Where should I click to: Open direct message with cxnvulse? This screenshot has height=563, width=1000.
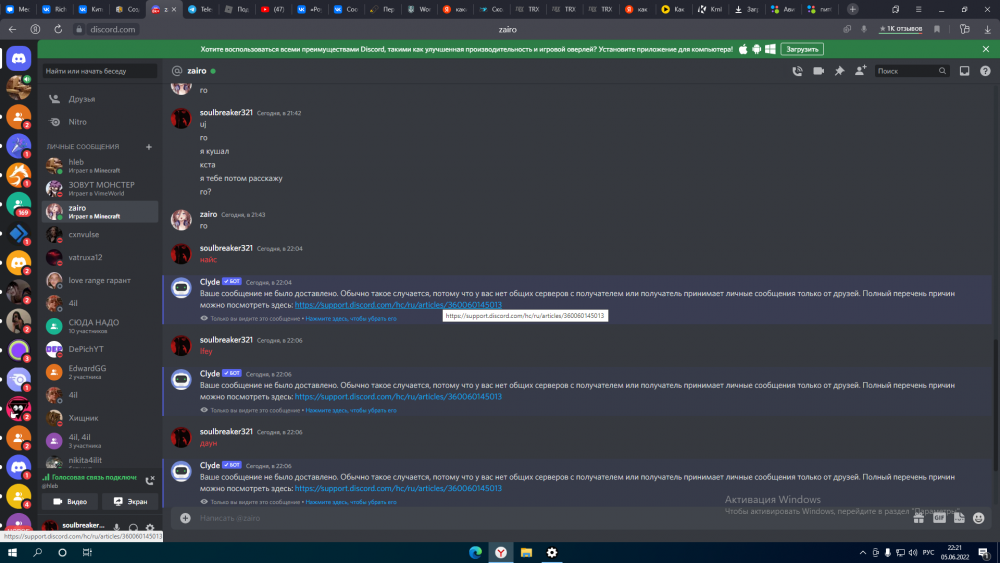tap(100, 235)
